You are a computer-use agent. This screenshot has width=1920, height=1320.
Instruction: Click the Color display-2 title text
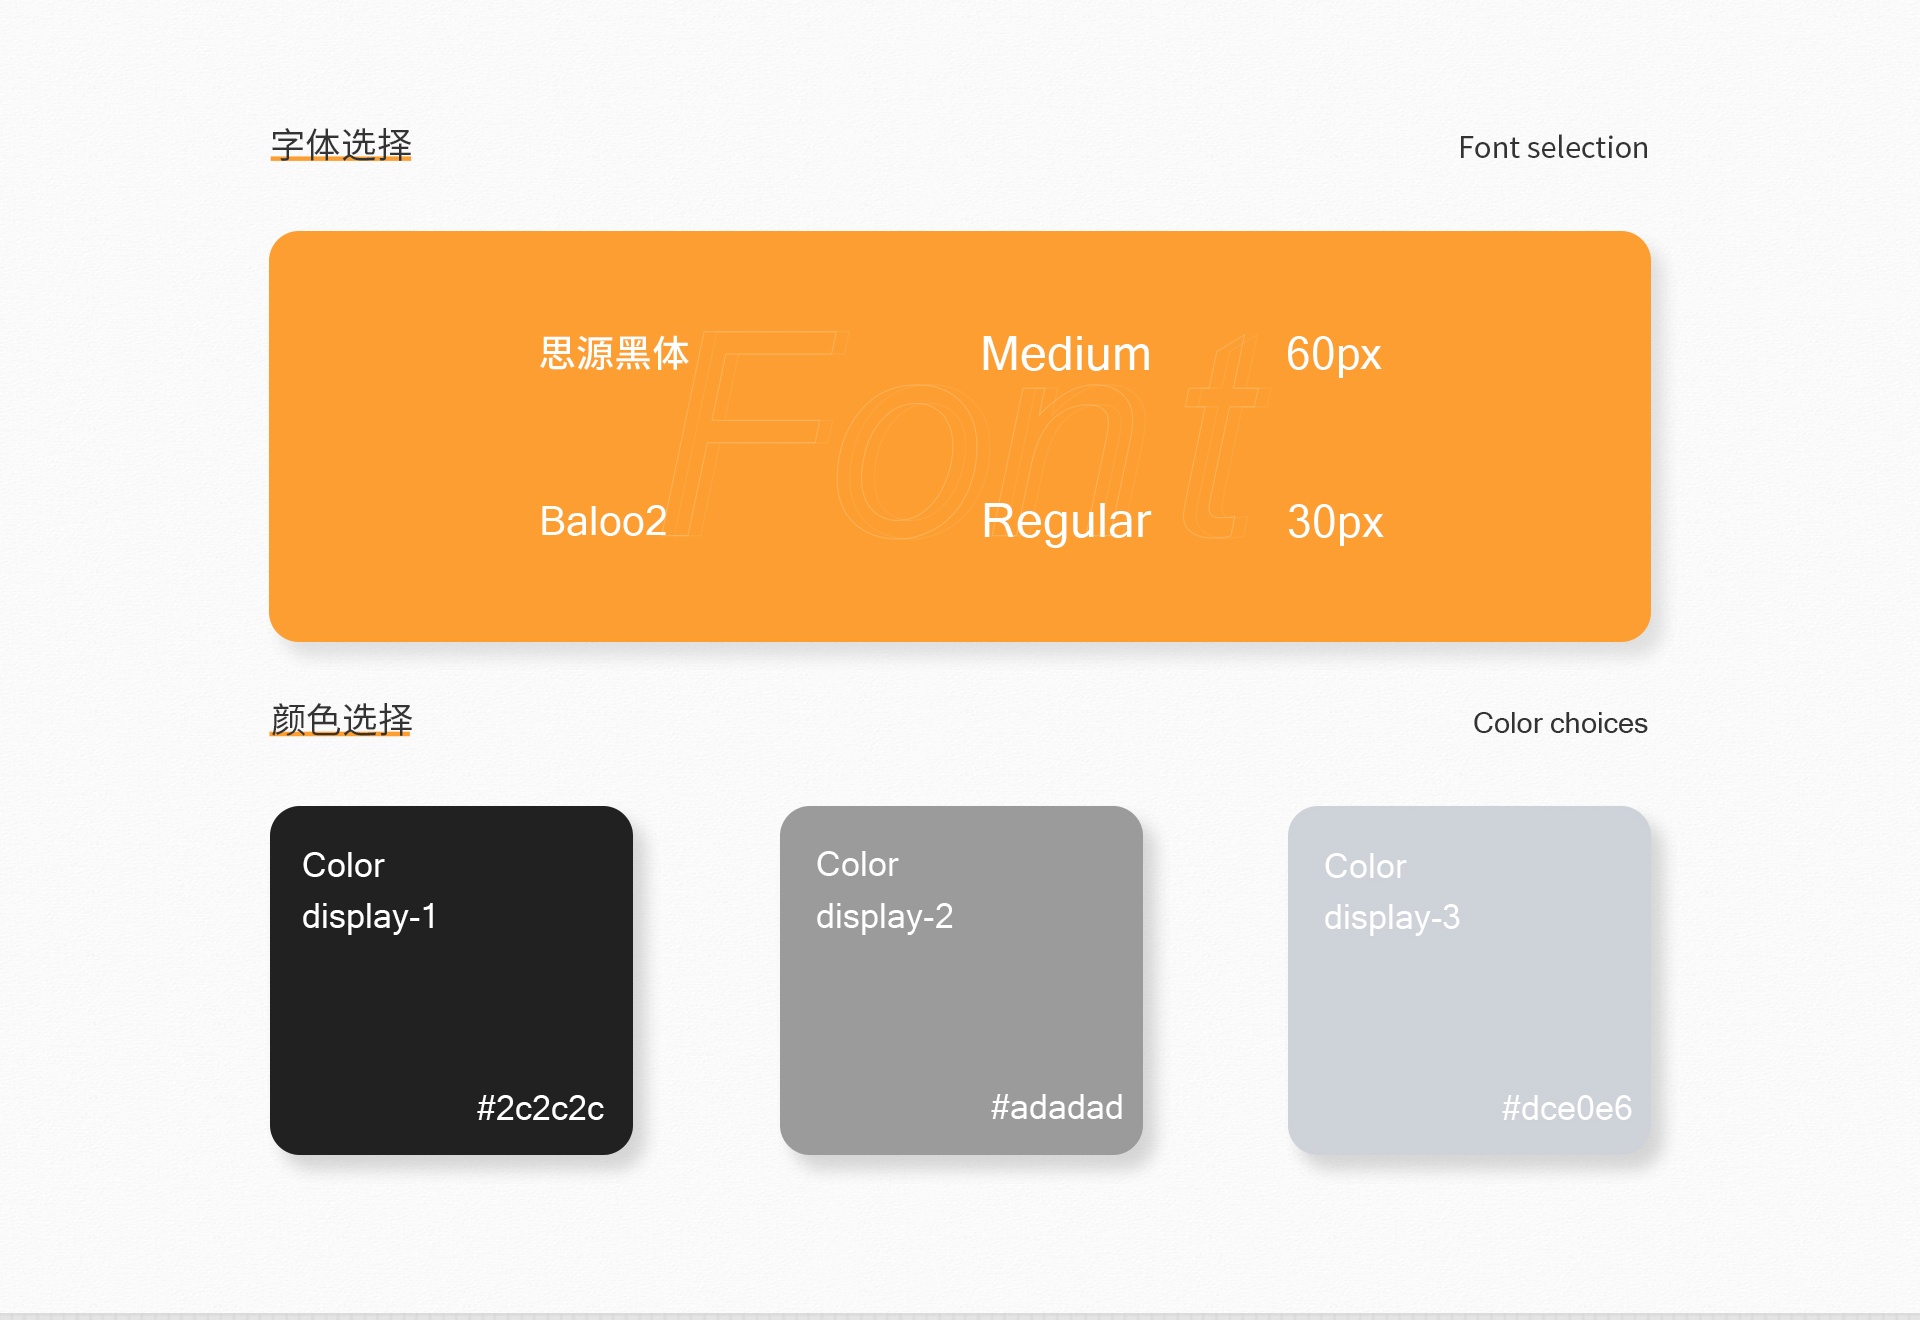tap(884, 890)
